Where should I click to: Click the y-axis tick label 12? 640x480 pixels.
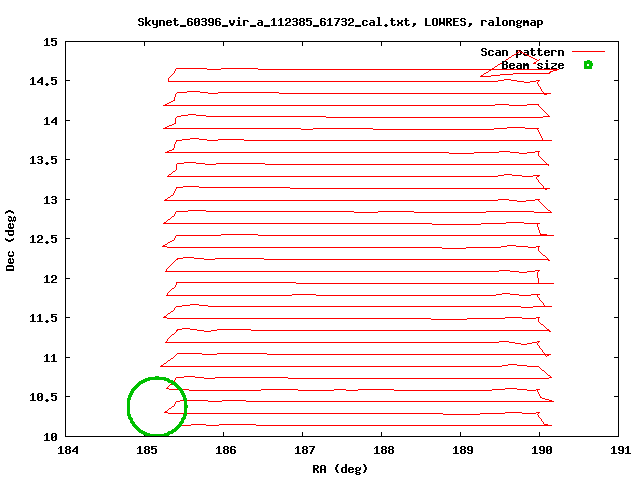(x=51, y=279)
